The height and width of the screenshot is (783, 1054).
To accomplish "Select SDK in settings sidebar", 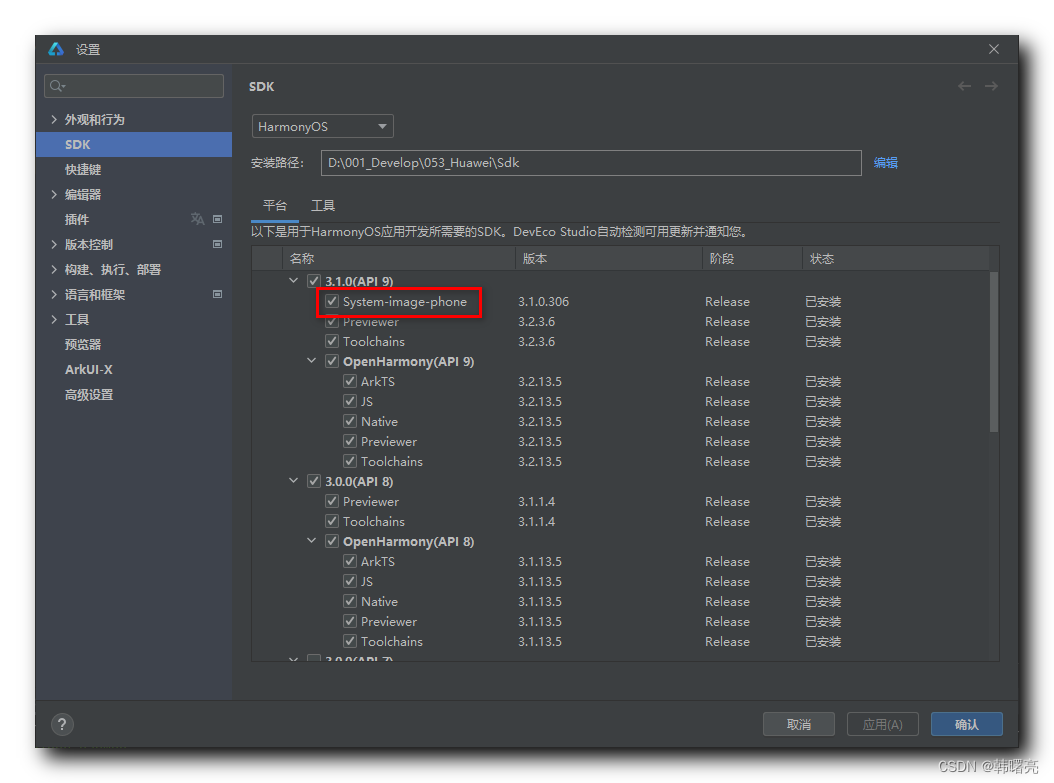I will pyautogui.click(x=134, y=145).
